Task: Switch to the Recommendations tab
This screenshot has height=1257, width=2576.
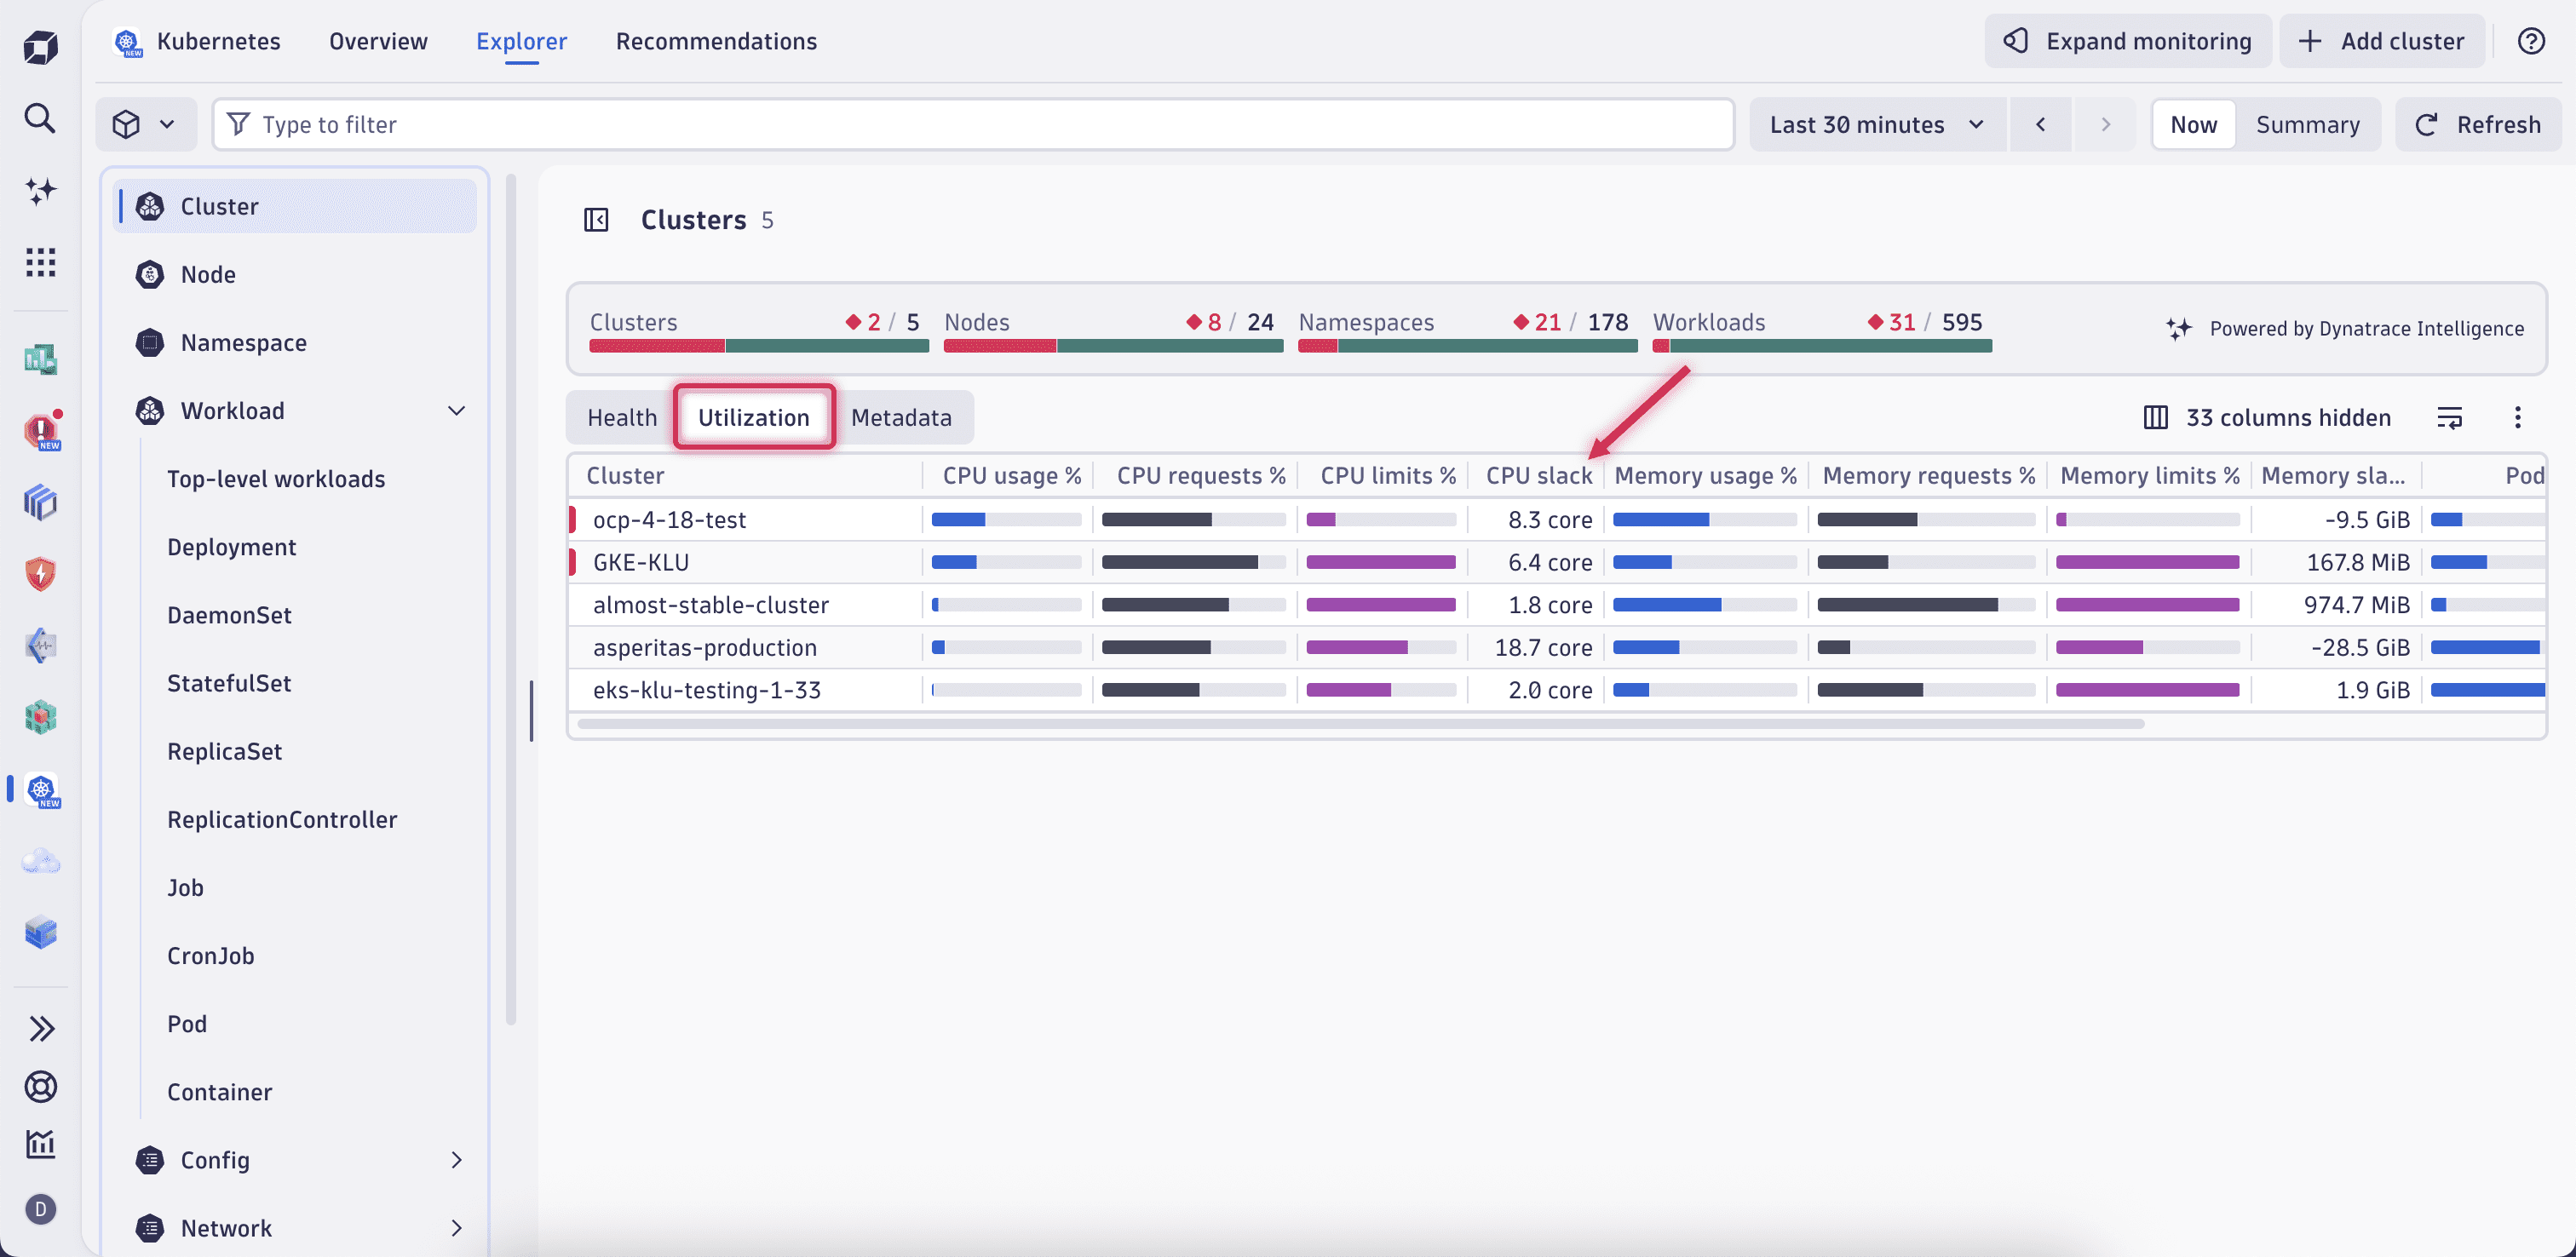Action: pyautogui.click(x=716, y=41)
